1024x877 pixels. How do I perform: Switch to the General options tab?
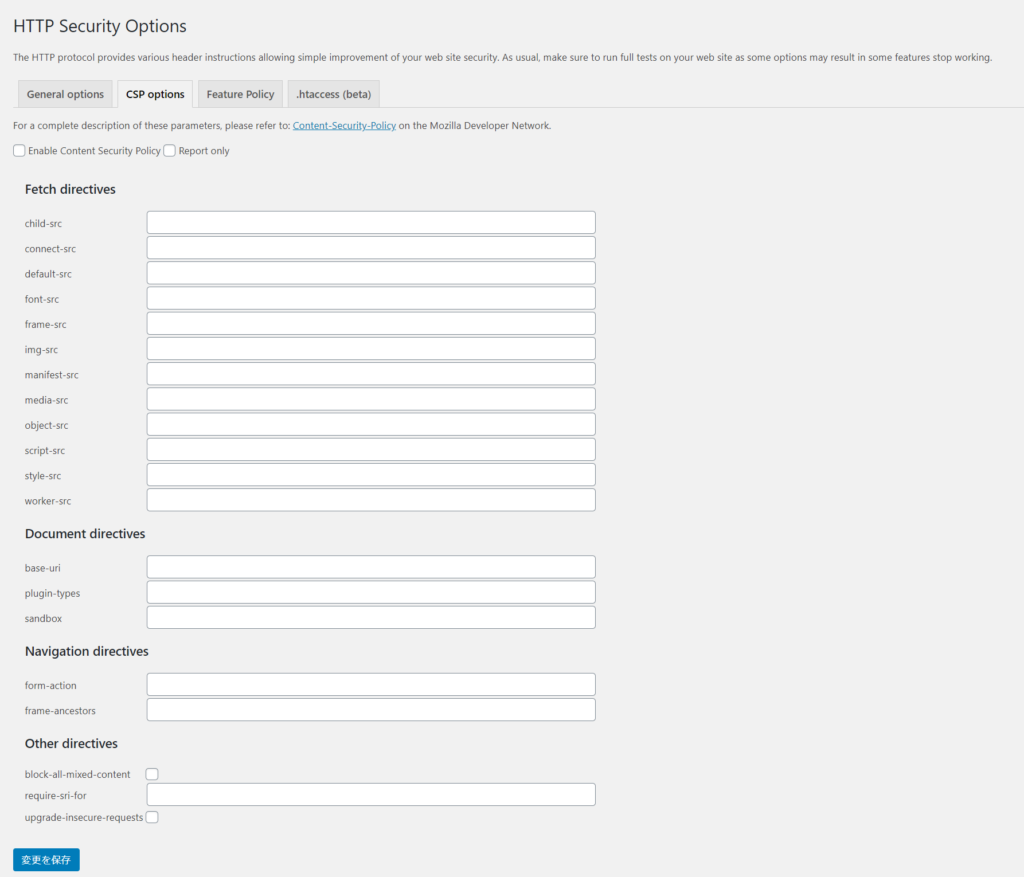pos(64,93)
